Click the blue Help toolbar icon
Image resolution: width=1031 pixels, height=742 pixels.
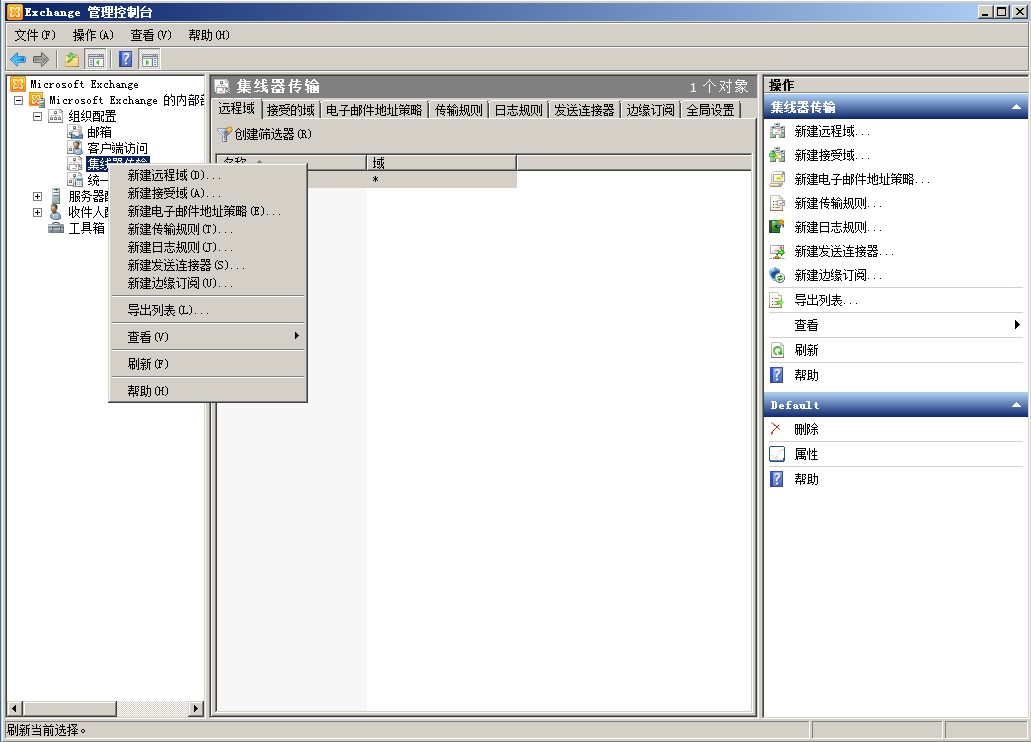point(126,60)
